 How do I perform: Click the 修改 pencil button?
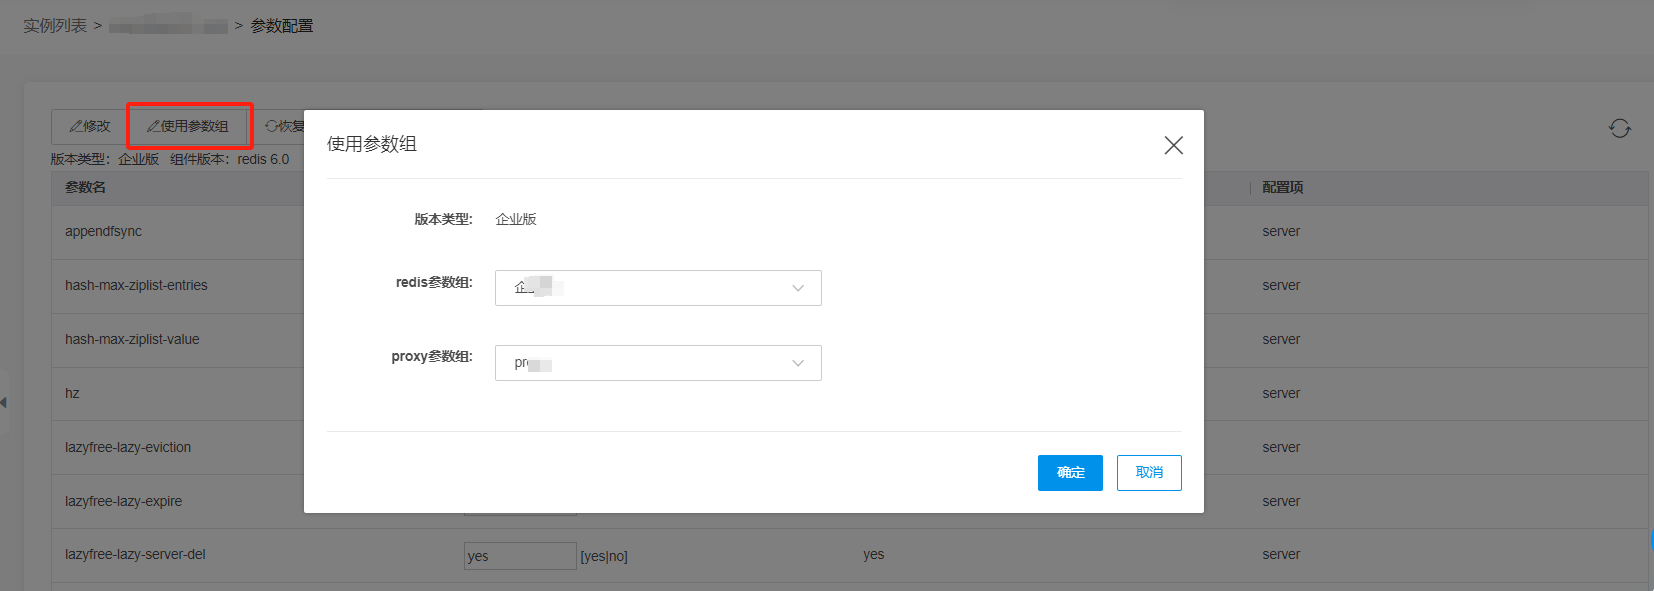(x=90, y=126)
